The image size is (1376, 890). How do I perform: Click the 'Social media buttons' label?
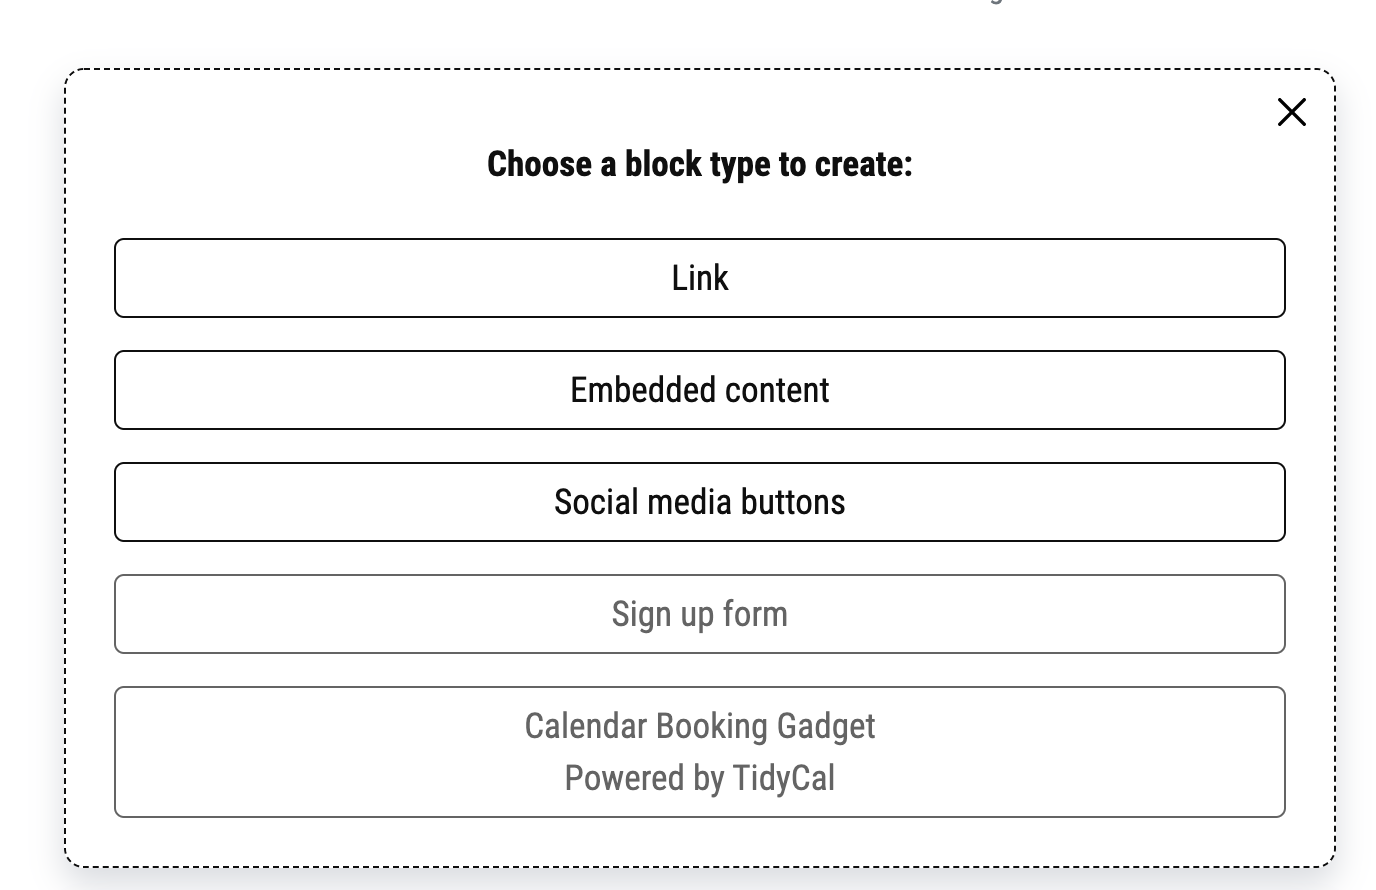click(700, 502)
